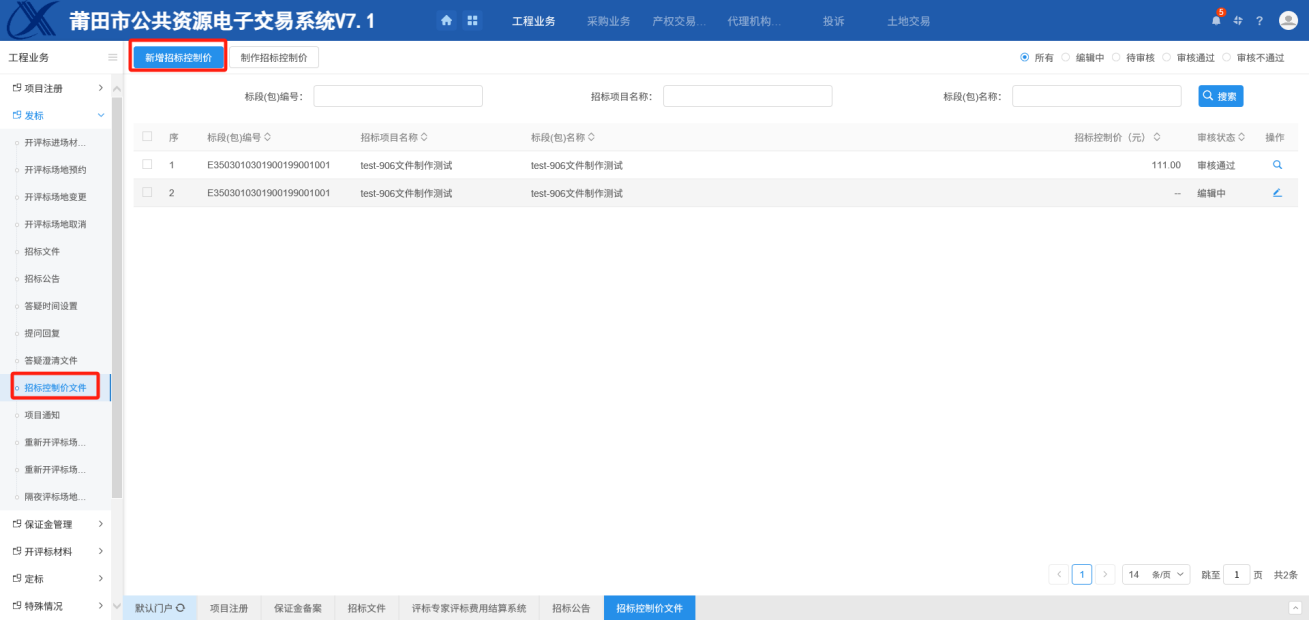Toggle the select-all header checkbox
1309x621 pixels.
147,137
